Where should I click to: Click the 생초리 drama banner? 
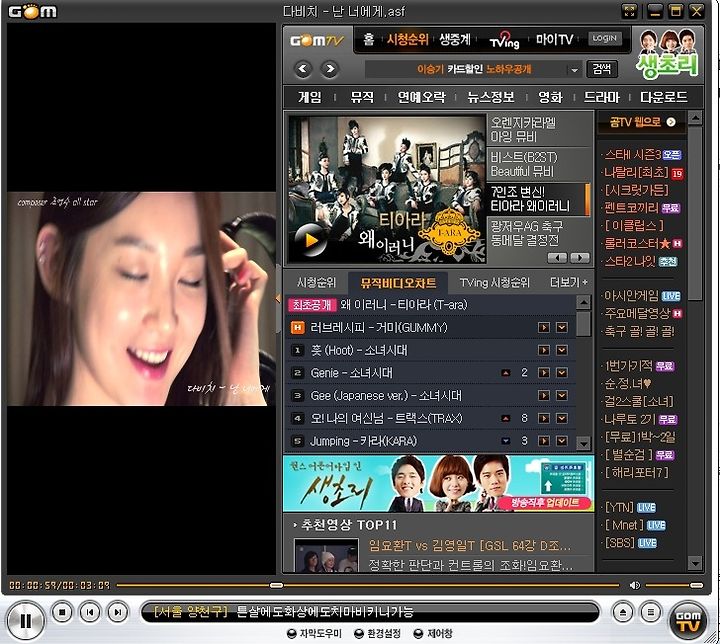pyautogui.click(x=439, y=484)
